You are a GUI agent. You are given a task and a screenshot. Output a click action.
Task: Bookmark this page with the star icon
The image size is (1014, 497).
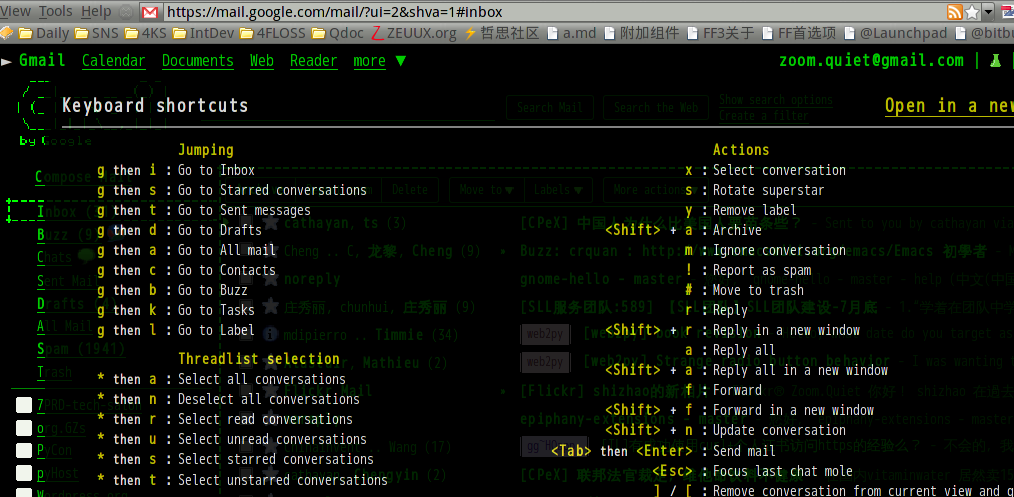coord(972,12)
